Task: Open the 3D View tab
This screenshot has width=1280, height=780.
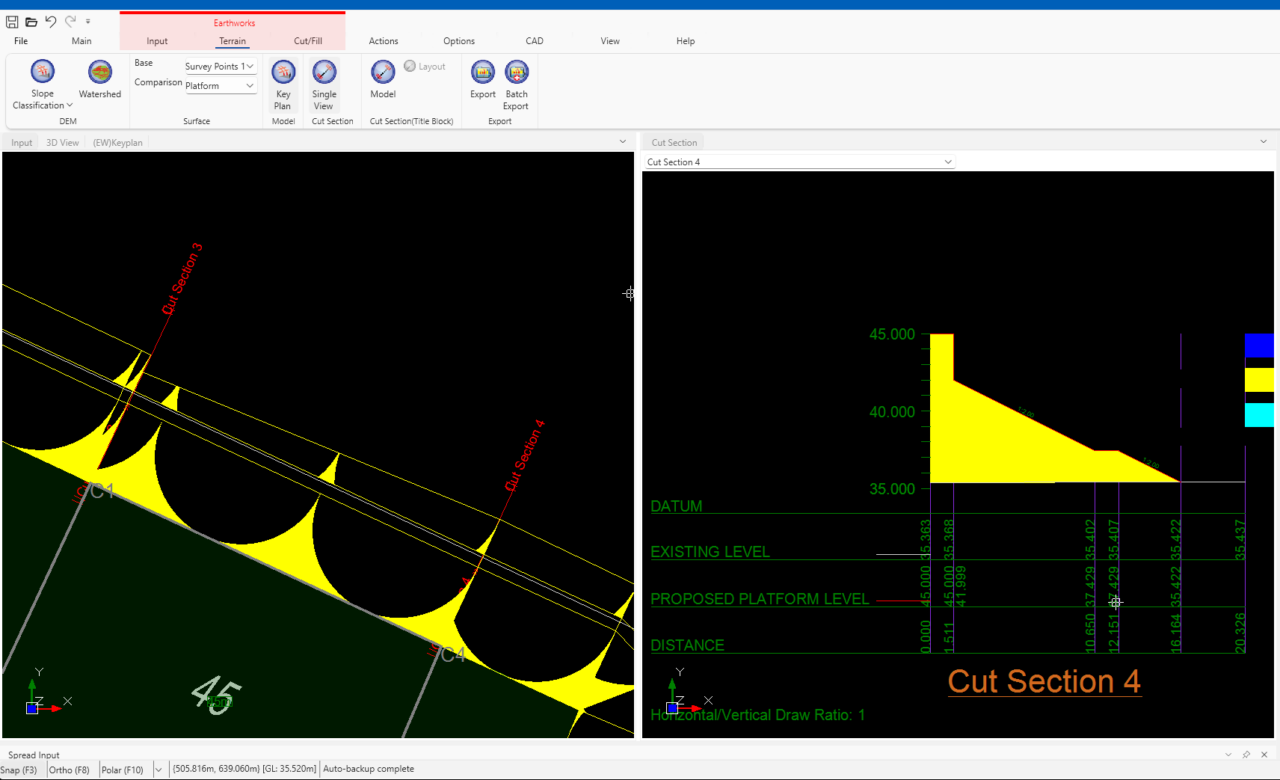Action: pos(62,142)
